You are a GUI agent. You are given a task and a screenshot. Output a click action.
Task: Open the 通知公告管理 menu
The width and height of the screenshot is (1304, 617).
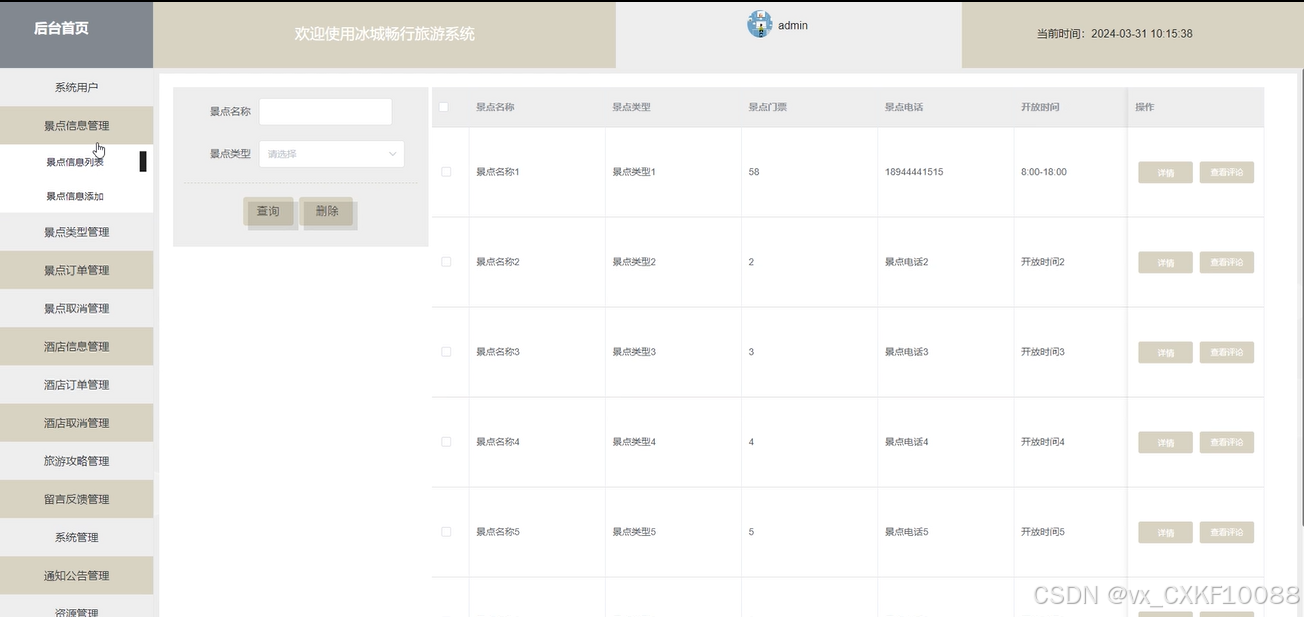coord(77,575)
